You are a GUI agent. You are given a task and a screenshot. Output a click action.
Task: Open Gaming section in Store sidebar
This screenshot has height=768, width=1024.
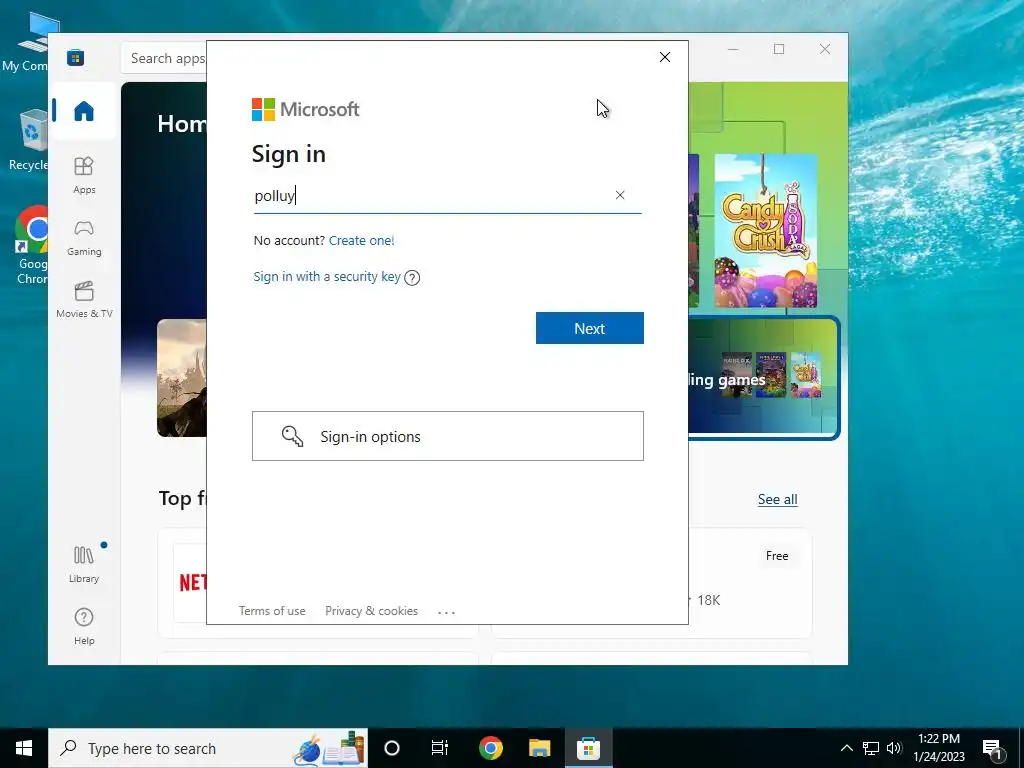click(x=84, y=238)
